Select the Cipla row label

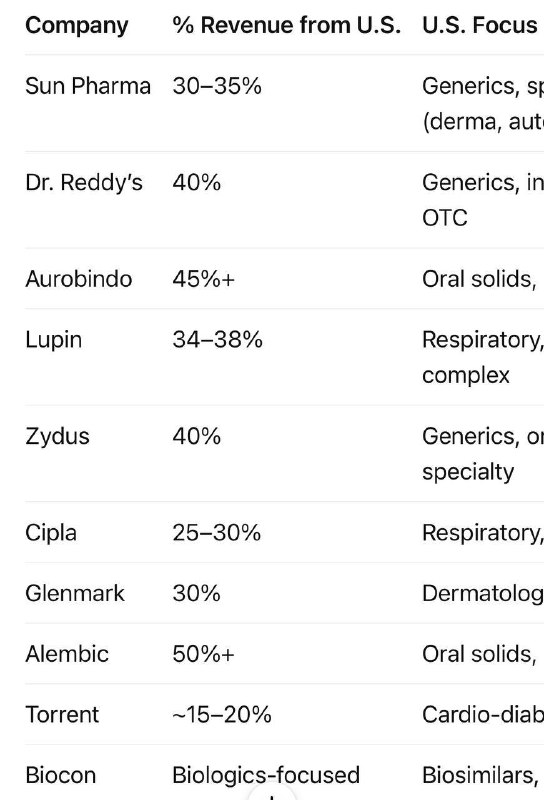(x=51, y=533)
